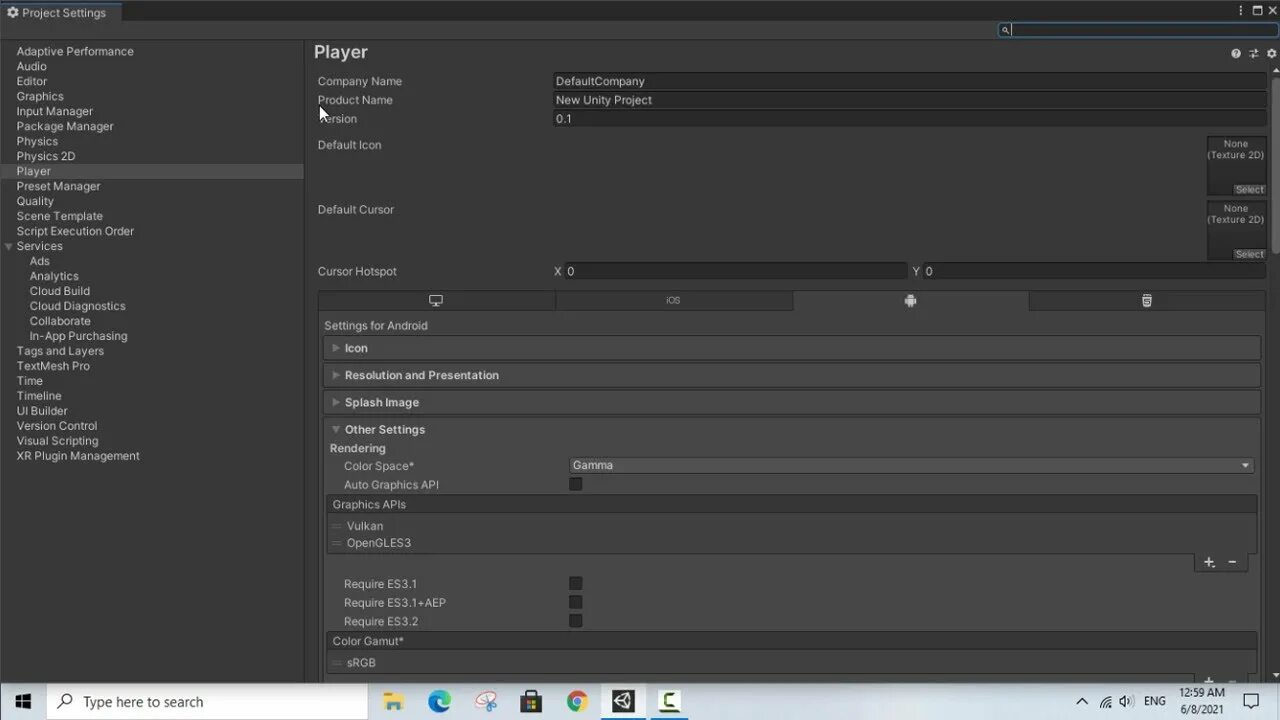1280x720 pixels.
Task: Select the sRGB color gamut entry
Action: [361, 663]
